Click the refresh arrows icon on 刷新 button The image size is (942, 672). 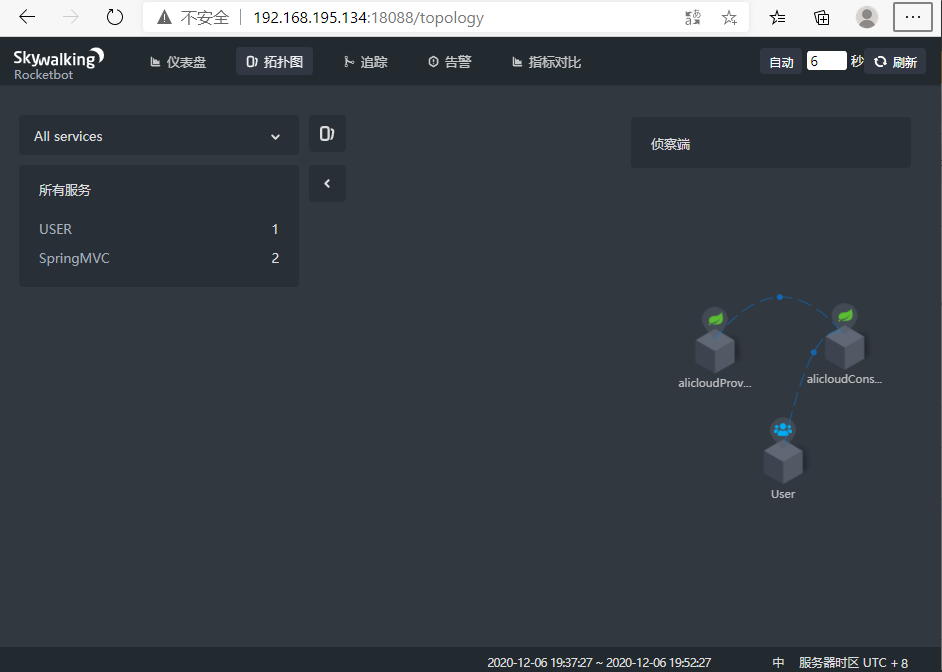tap(879, 61)
